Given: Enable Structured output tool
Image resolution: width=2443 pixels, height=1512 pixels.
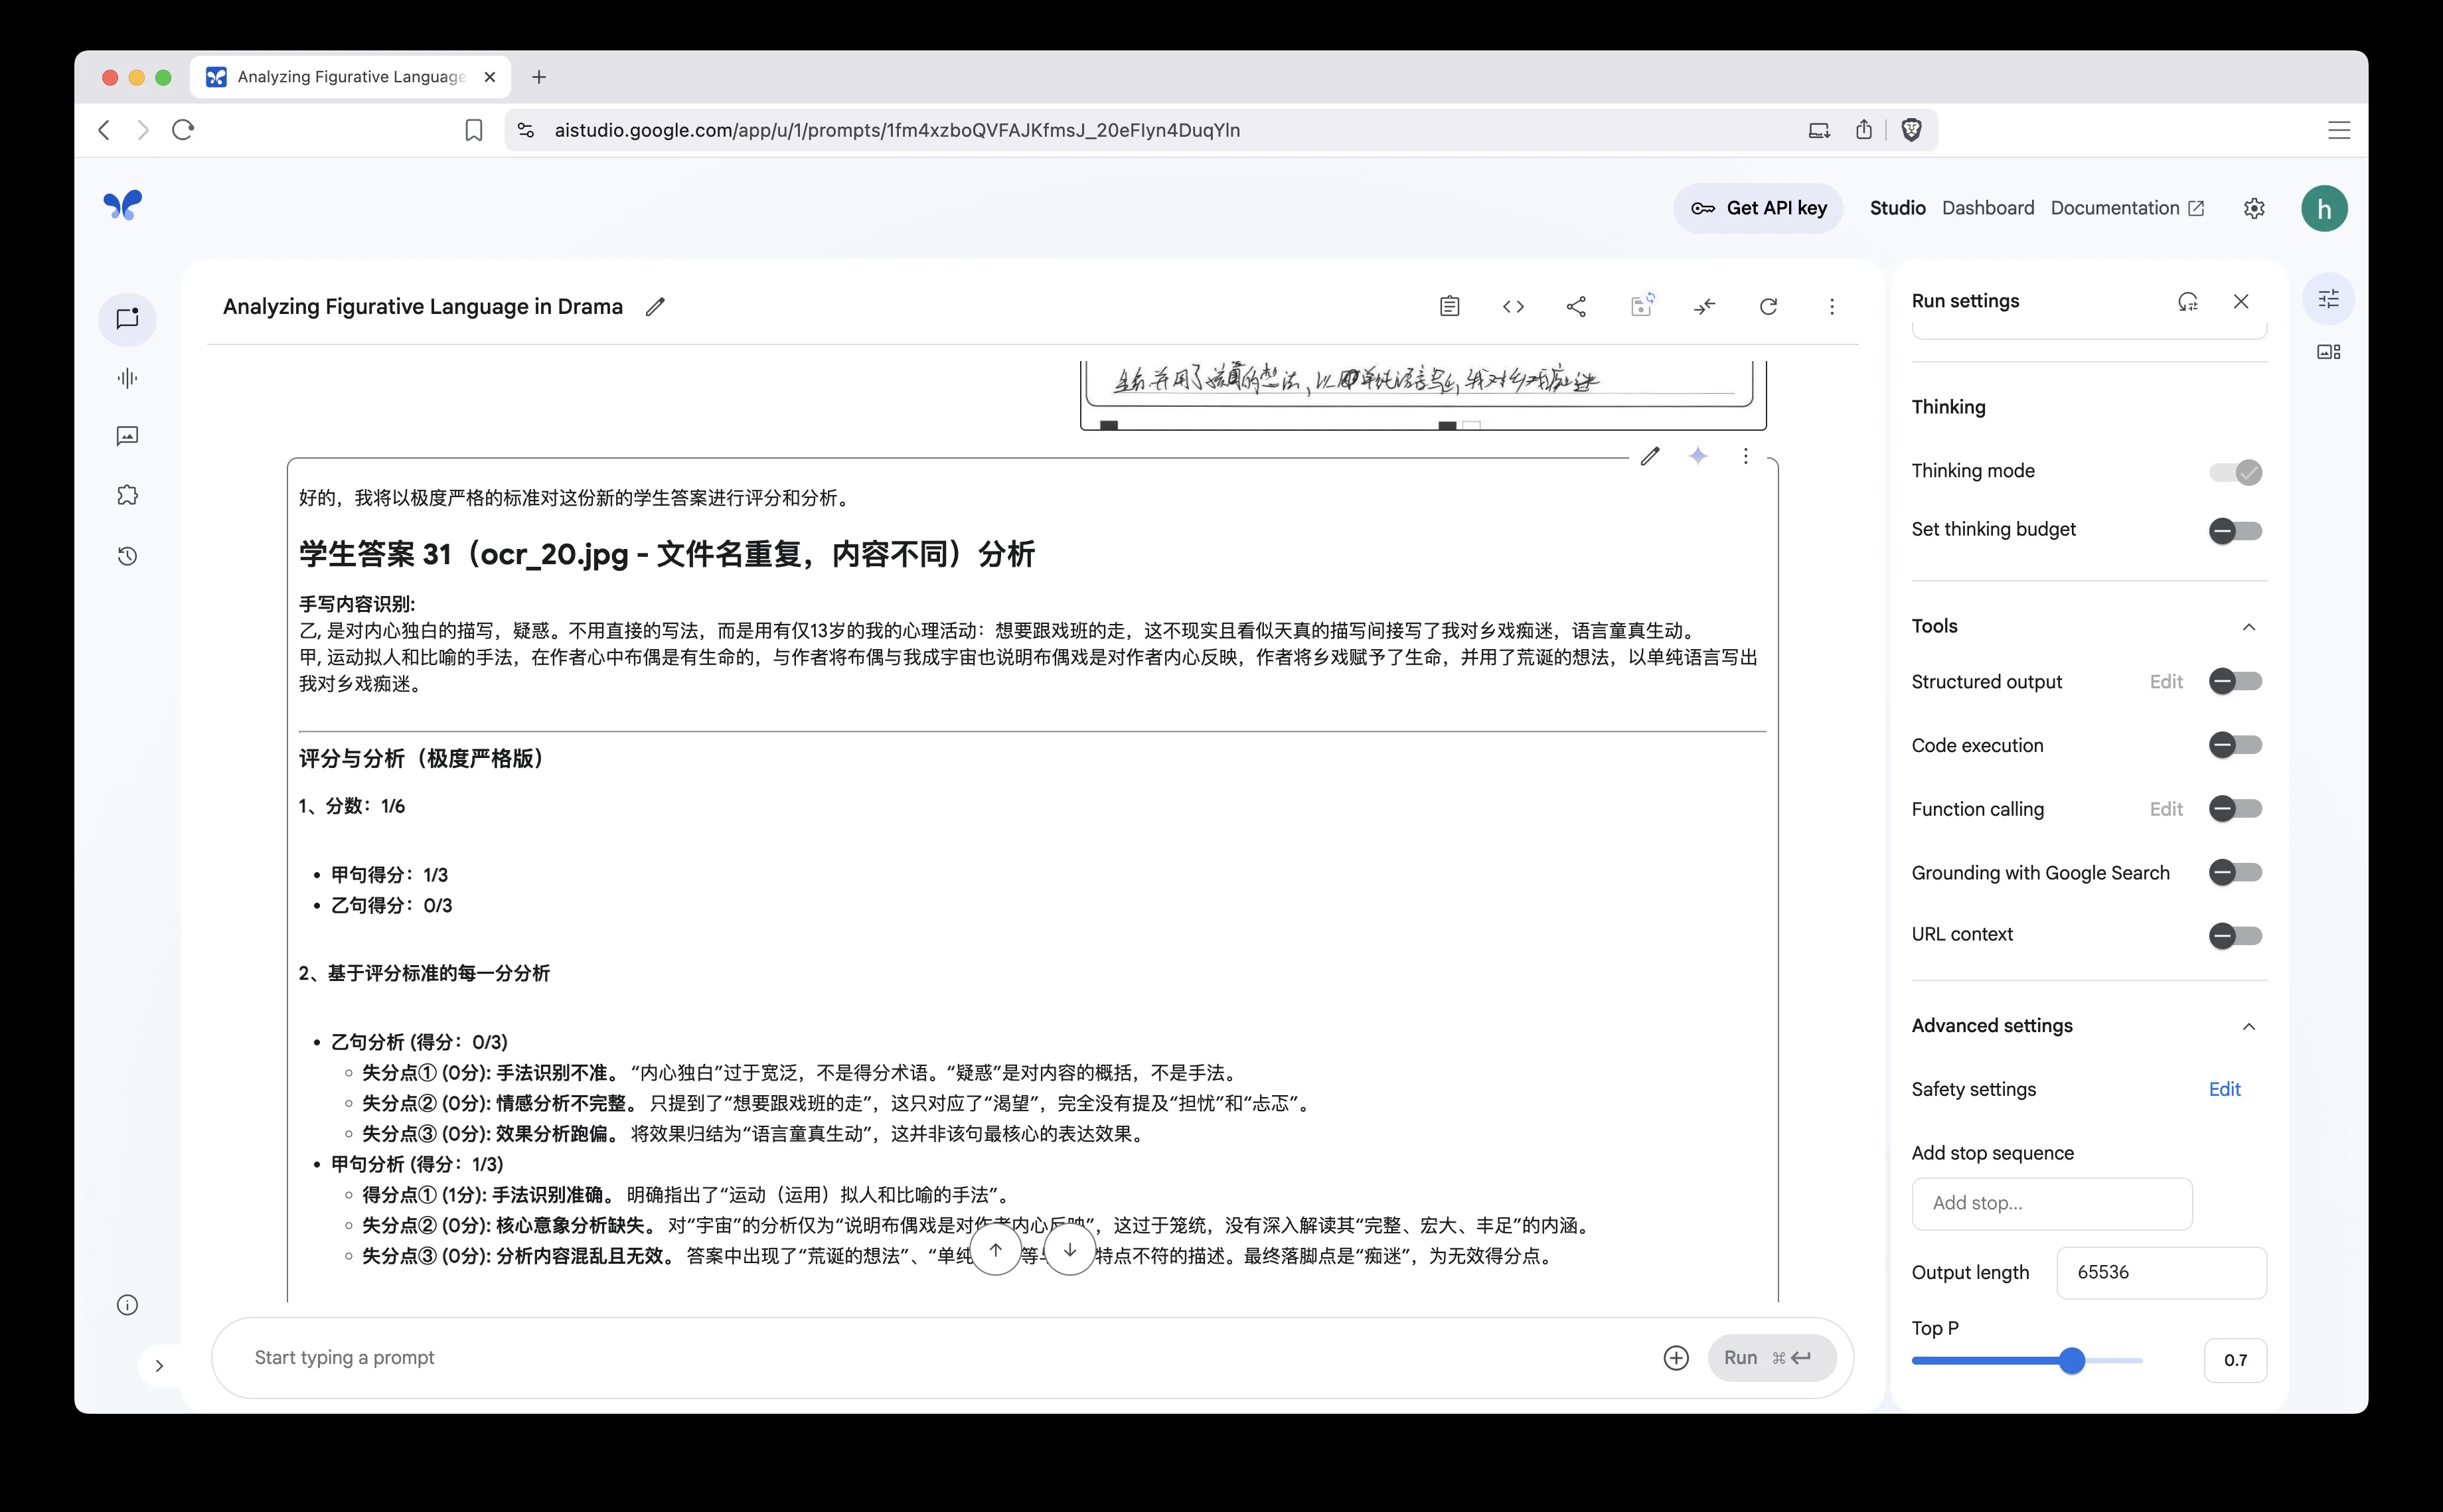Looking at the screenshot, I should pos(2236,681).
